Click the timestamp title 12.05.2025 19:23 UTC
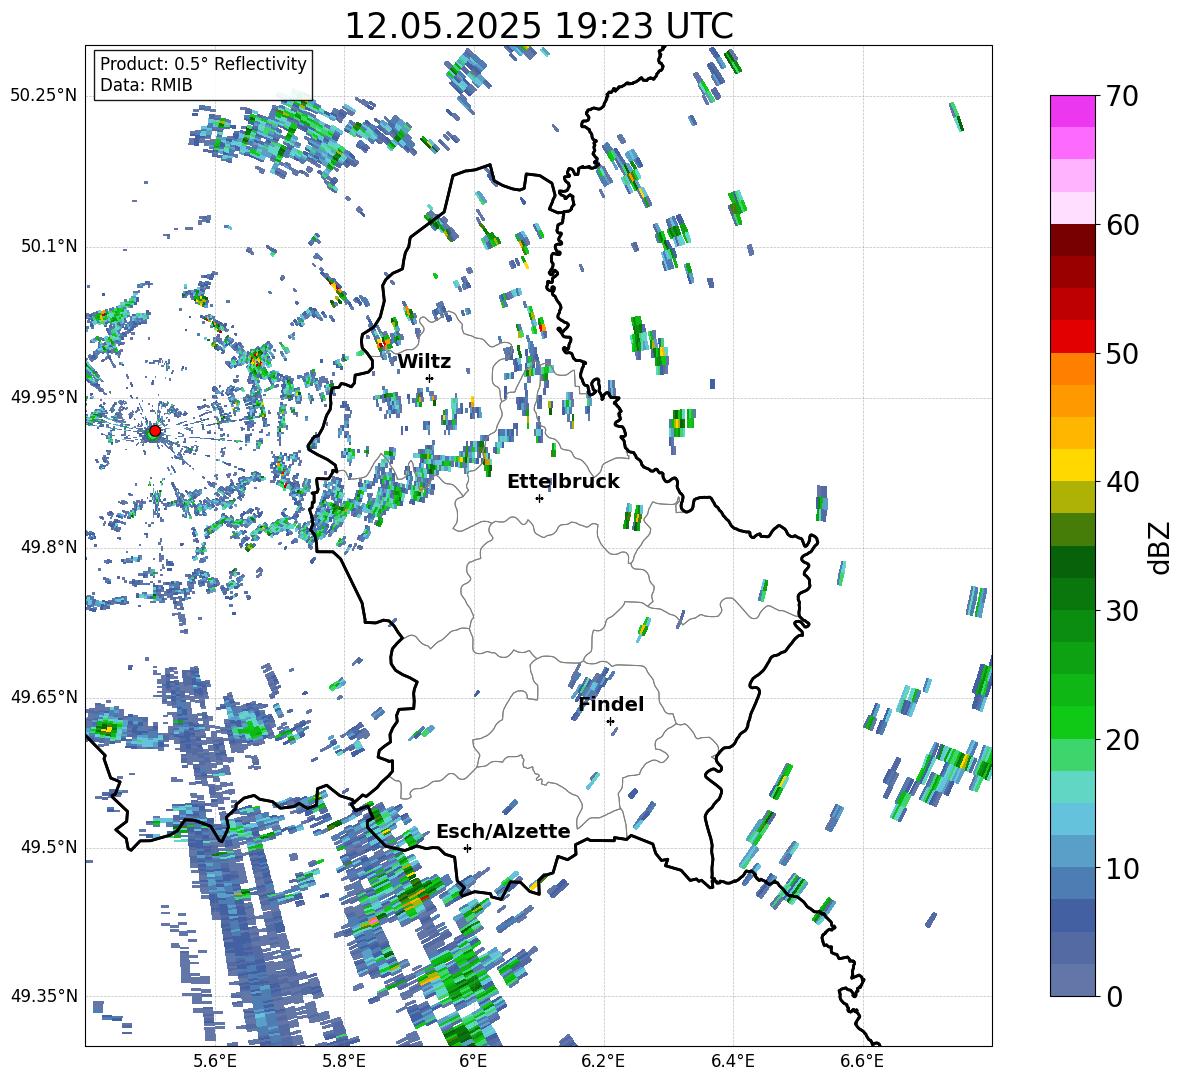1184x1081 pixels. point(538,26)
